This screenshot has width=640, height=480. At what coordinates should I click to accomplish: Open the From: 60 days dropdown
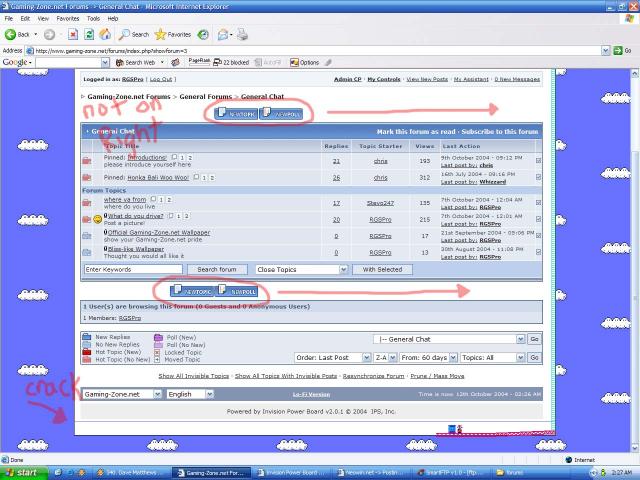428,358
